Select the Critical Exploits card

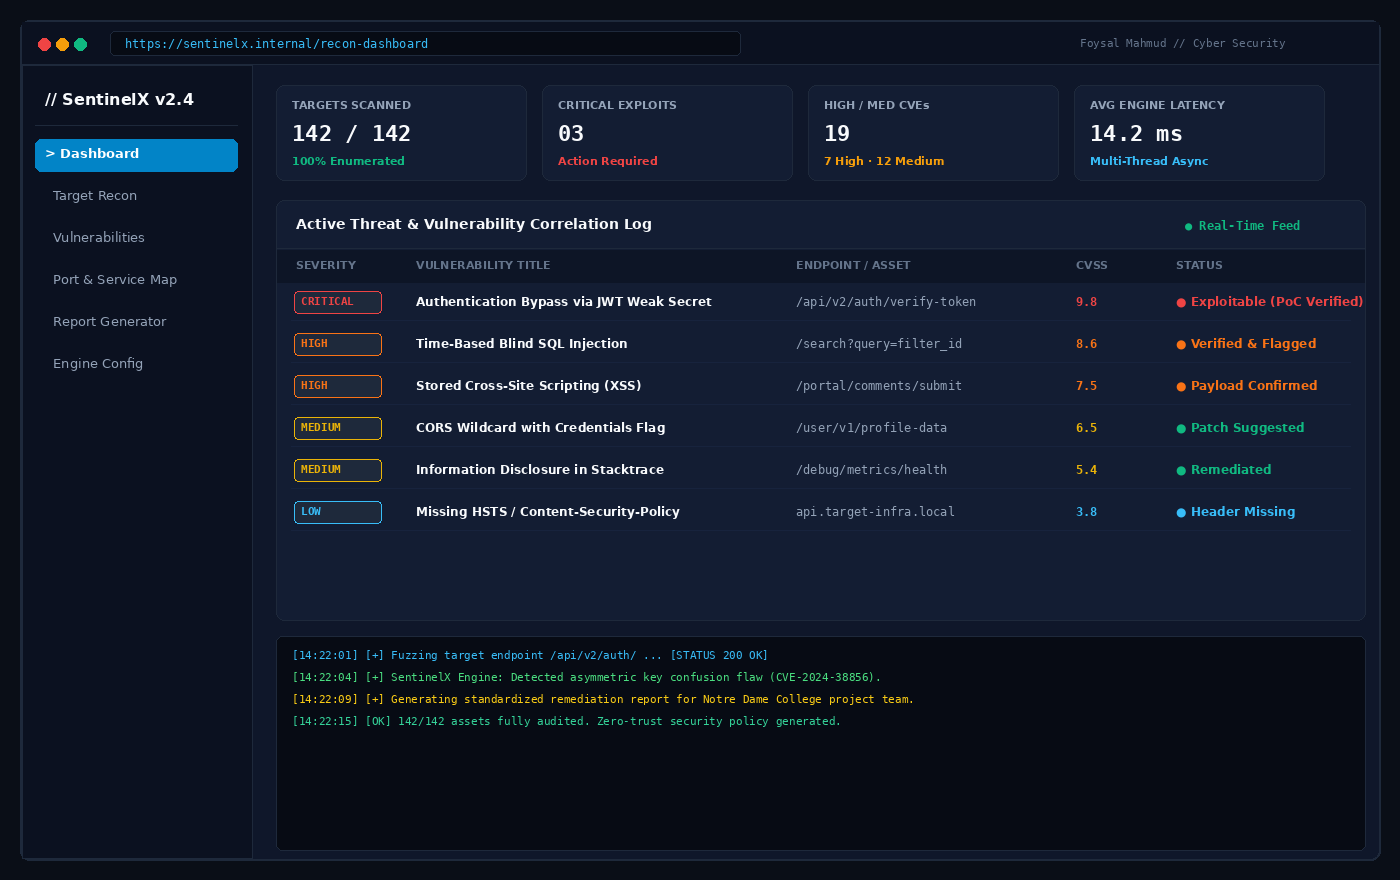click(667, 133)
